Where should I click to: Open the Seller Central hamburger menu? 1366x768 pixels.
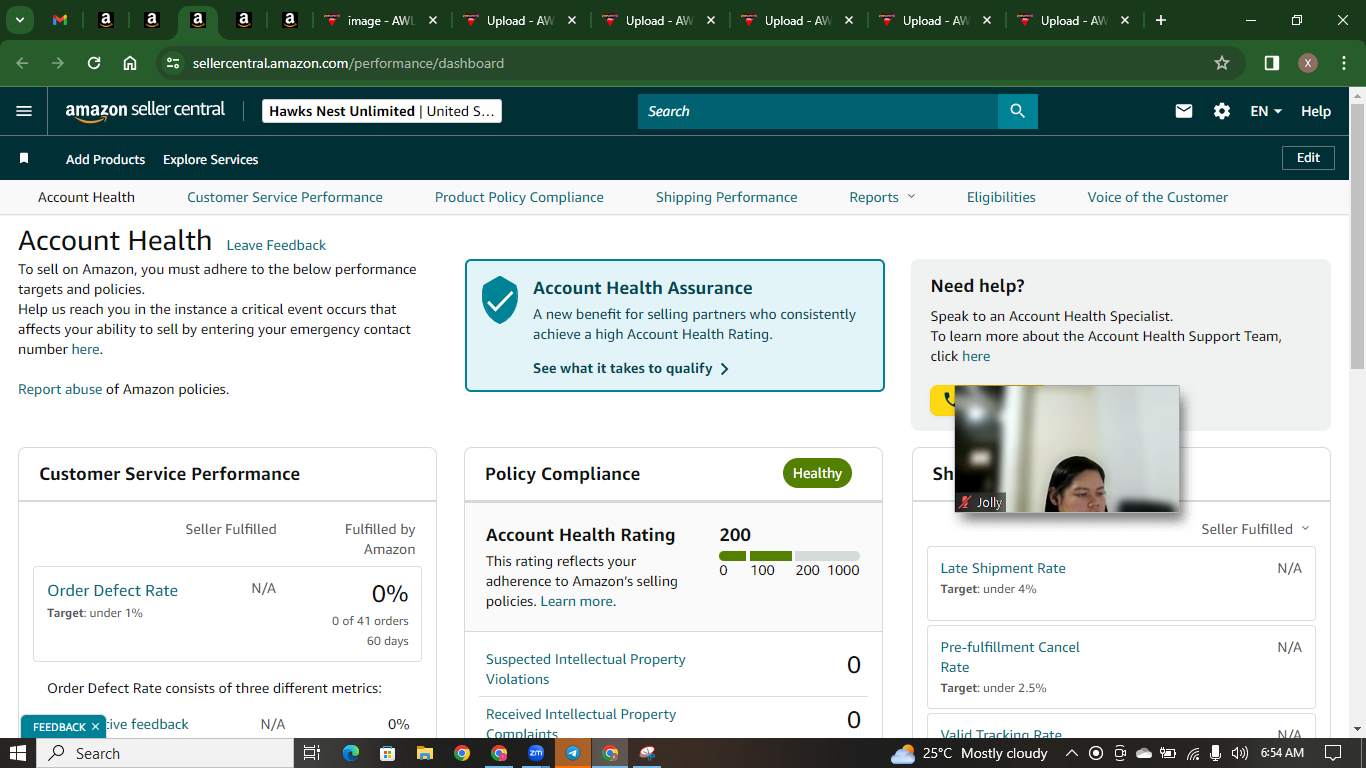point(24,111)
